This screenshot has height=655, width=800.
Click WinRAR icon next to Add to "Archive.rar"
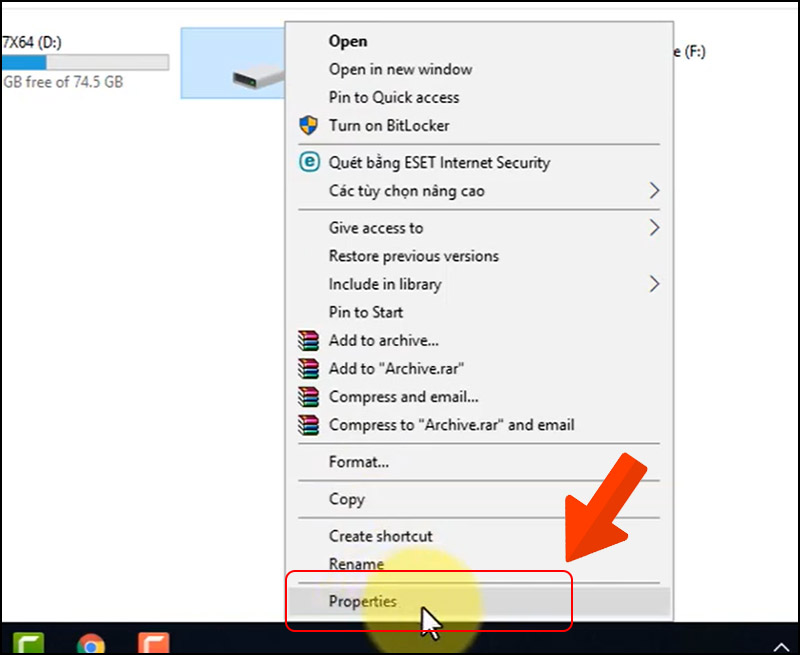coord(309,369)
